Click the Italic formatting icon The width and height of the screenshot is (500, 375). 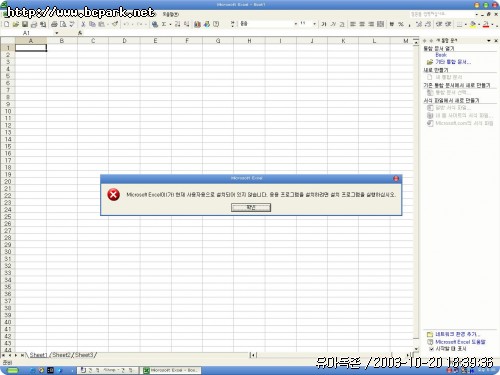pyautogui.click(x=333, y=24)
